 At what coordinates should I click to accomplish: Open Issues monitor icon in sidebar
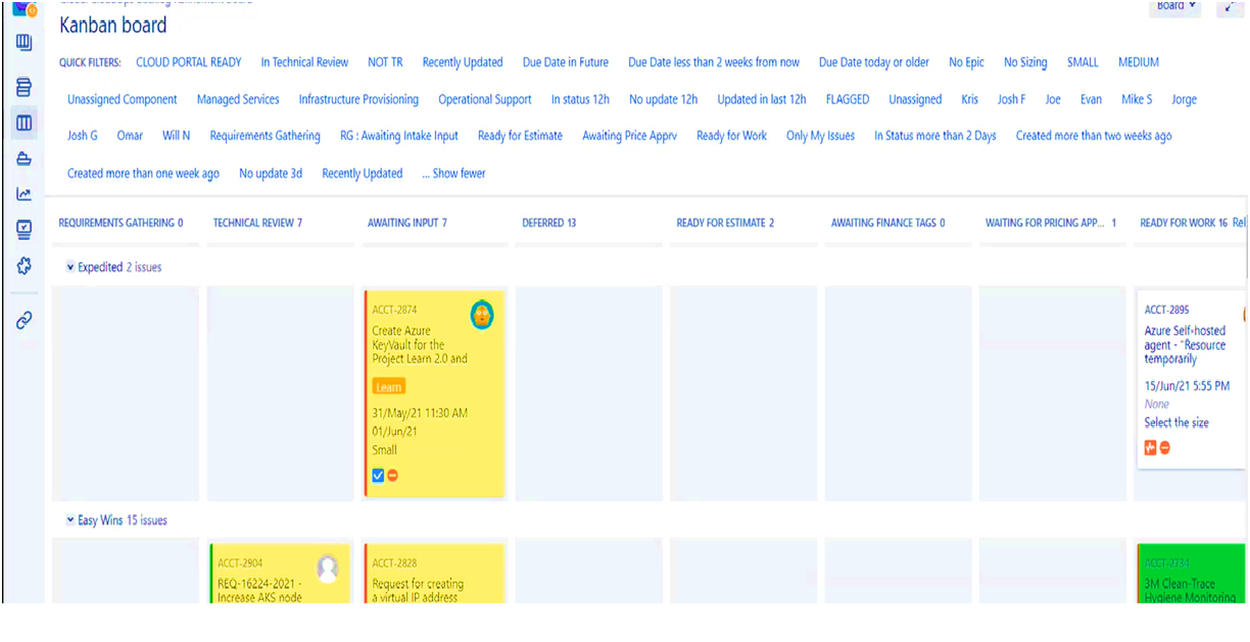tap(24, 230)
